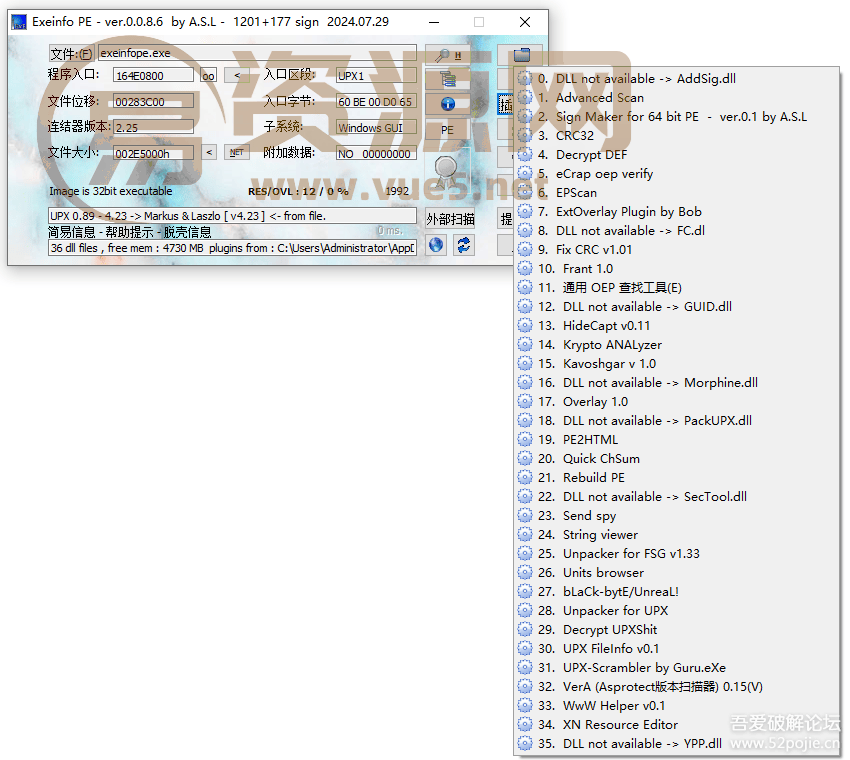Image resolution: width=850 pixels, height=760 pixels.
Task: Choose Unpacker for UPX plugin
Action: tap(676, 610)
